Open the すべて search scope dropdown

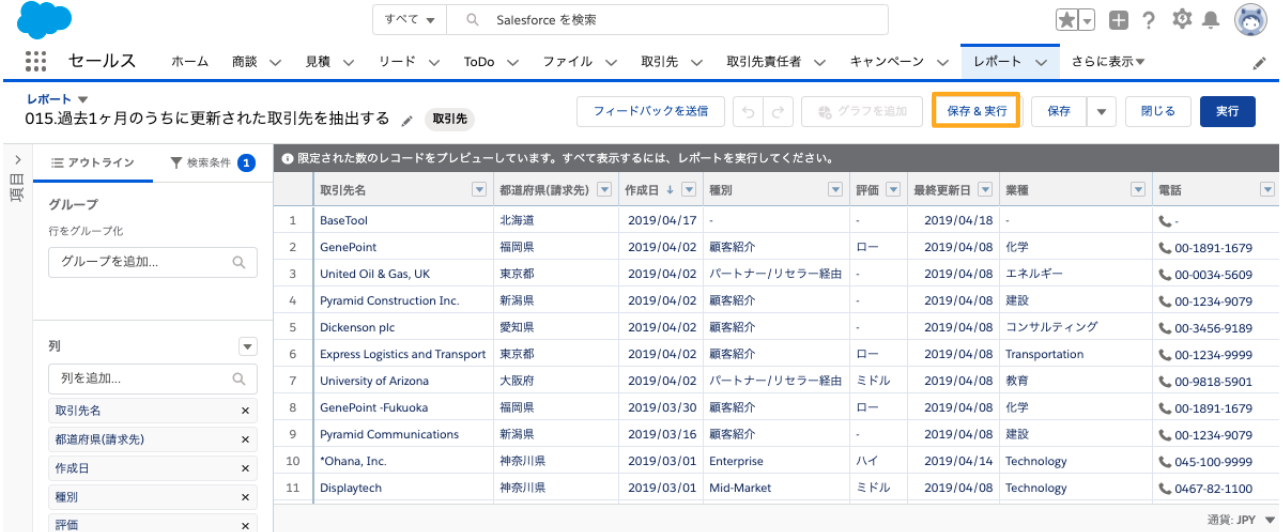point(410,20)
